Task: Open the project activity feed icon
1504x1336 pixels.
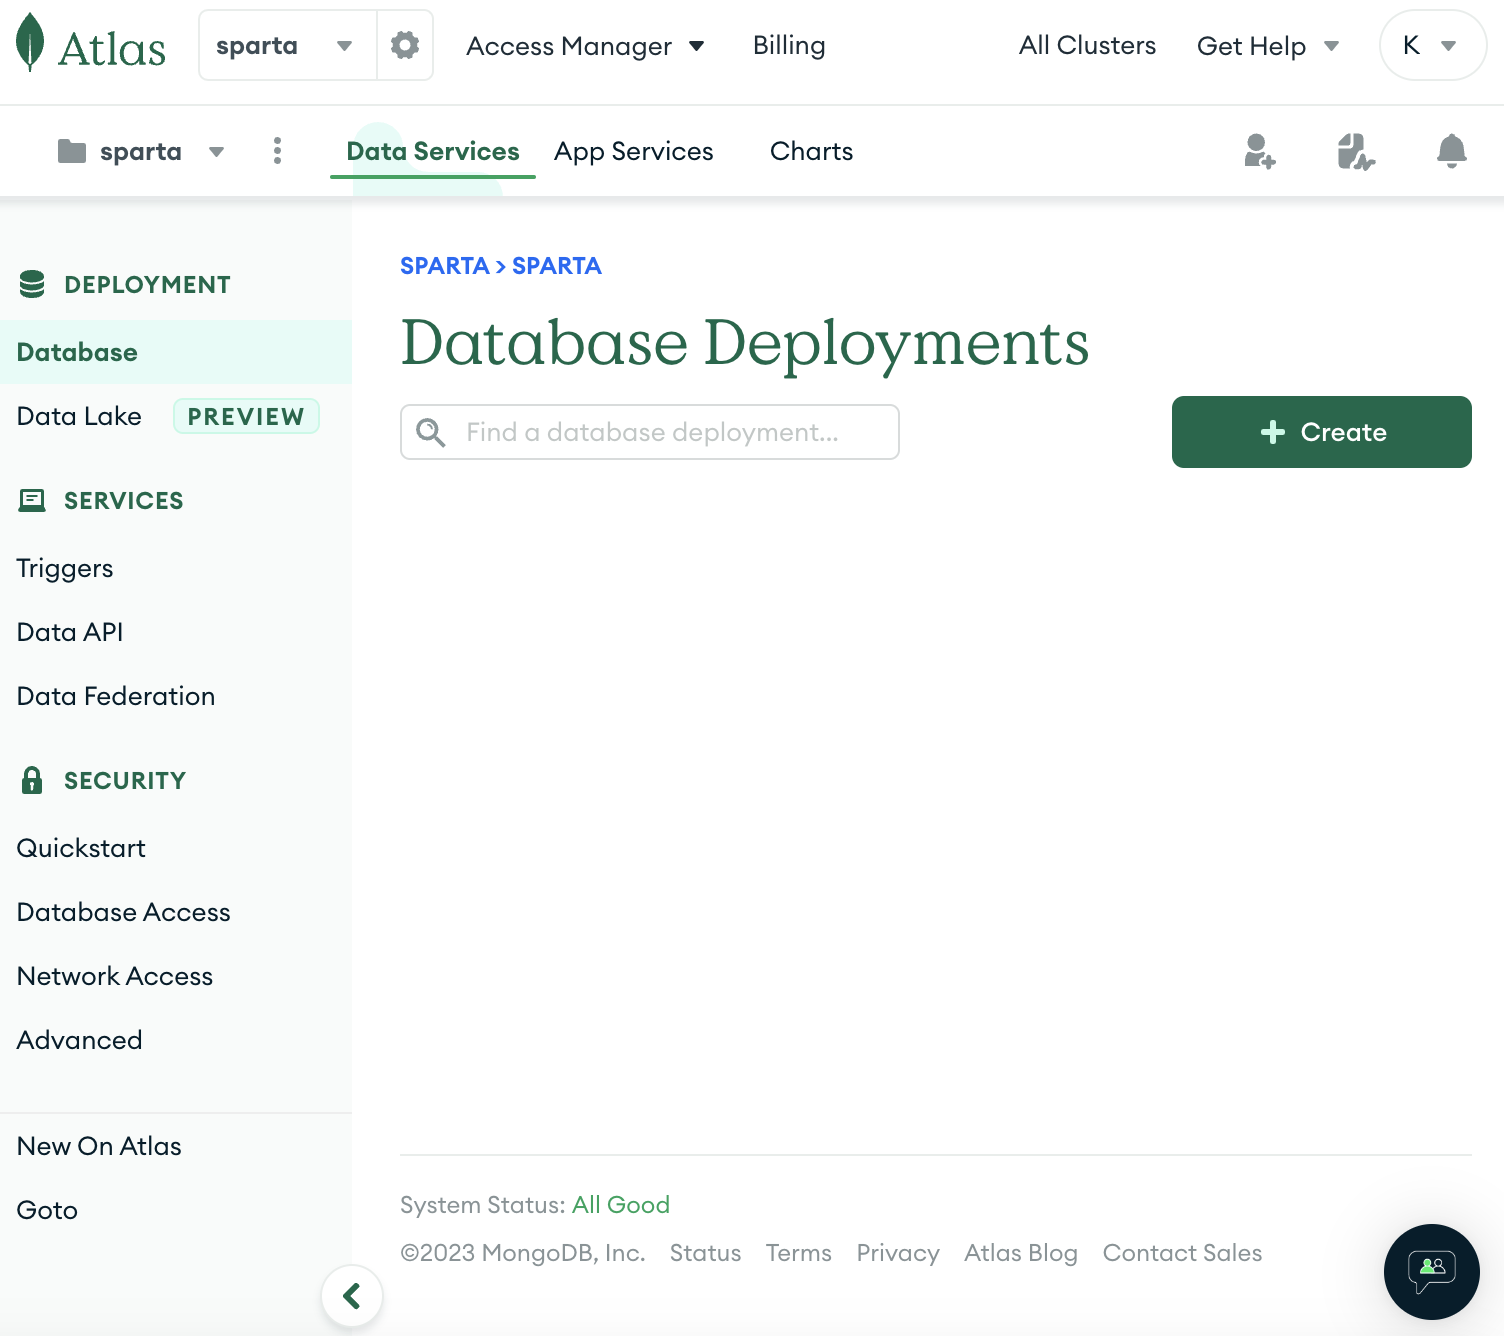Action: coord(1356,151)
